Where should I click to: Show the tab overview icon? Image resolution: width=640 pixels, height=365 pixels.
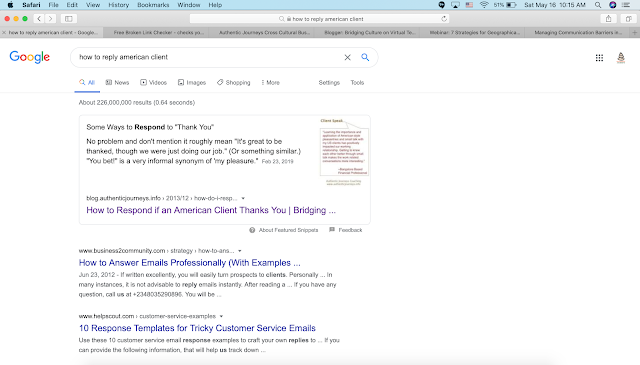tap(629, 19)
